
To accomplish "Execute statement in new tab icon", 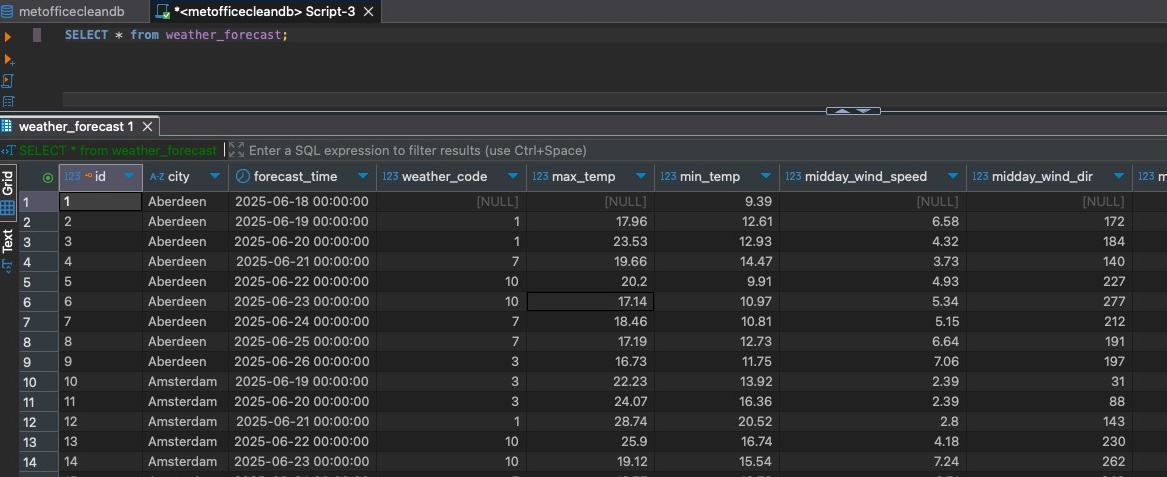I will click(x=9, y=59).
